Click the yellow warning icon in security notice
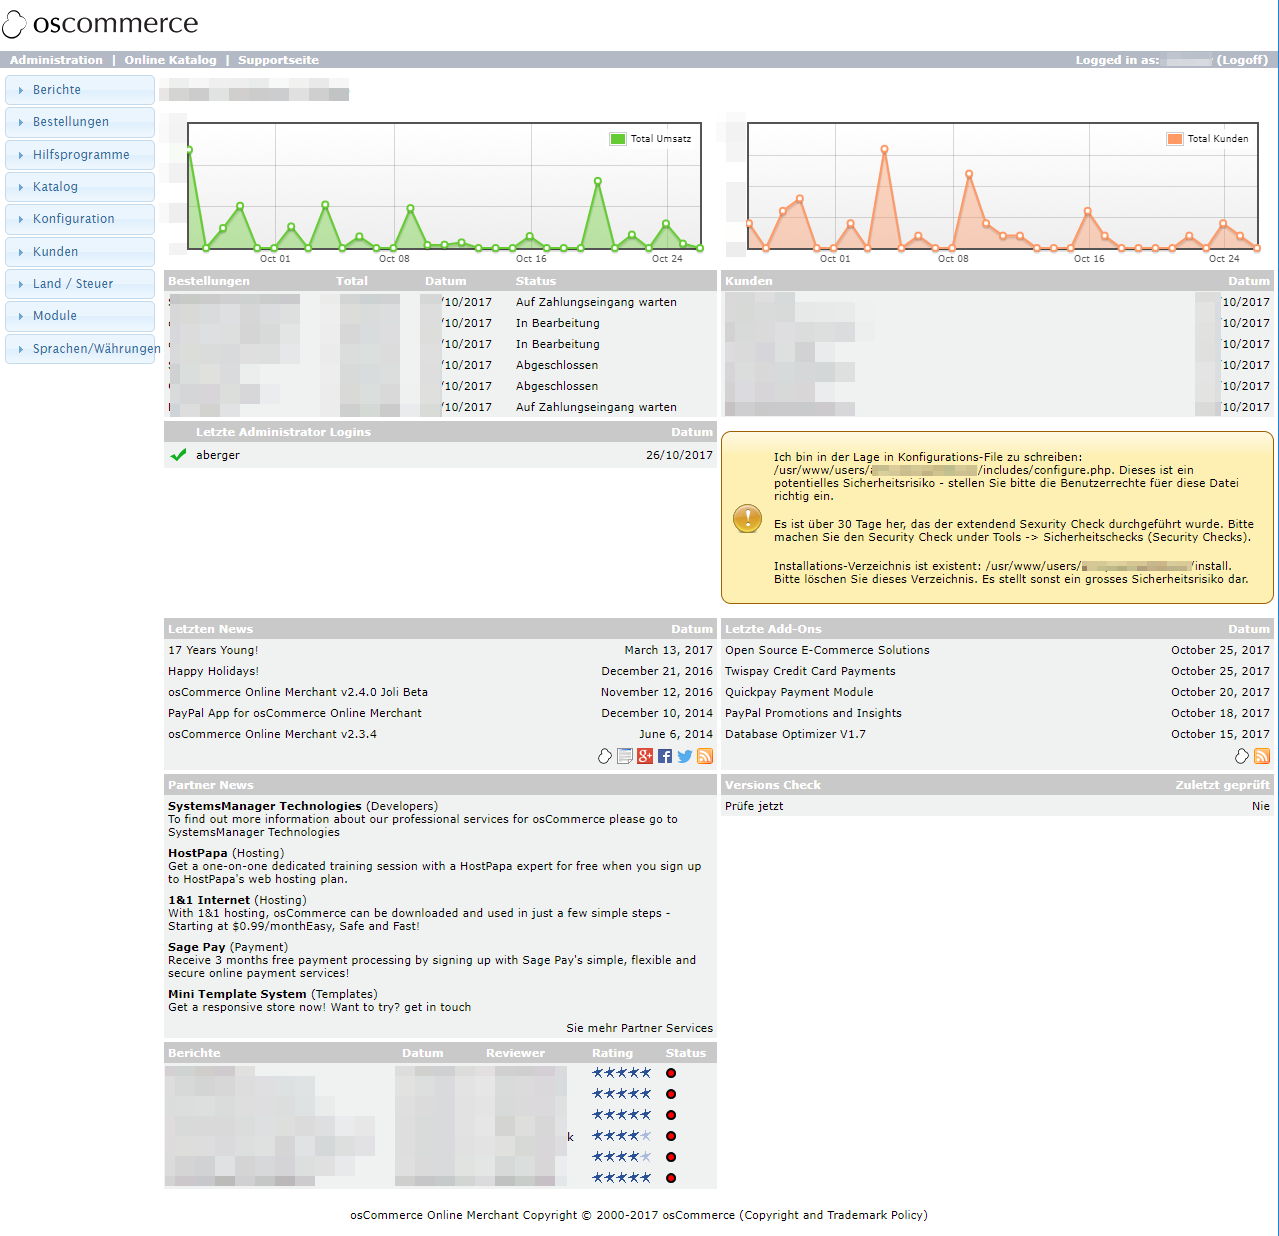This screenshot has height=1236, width=1279. (747, 518)
